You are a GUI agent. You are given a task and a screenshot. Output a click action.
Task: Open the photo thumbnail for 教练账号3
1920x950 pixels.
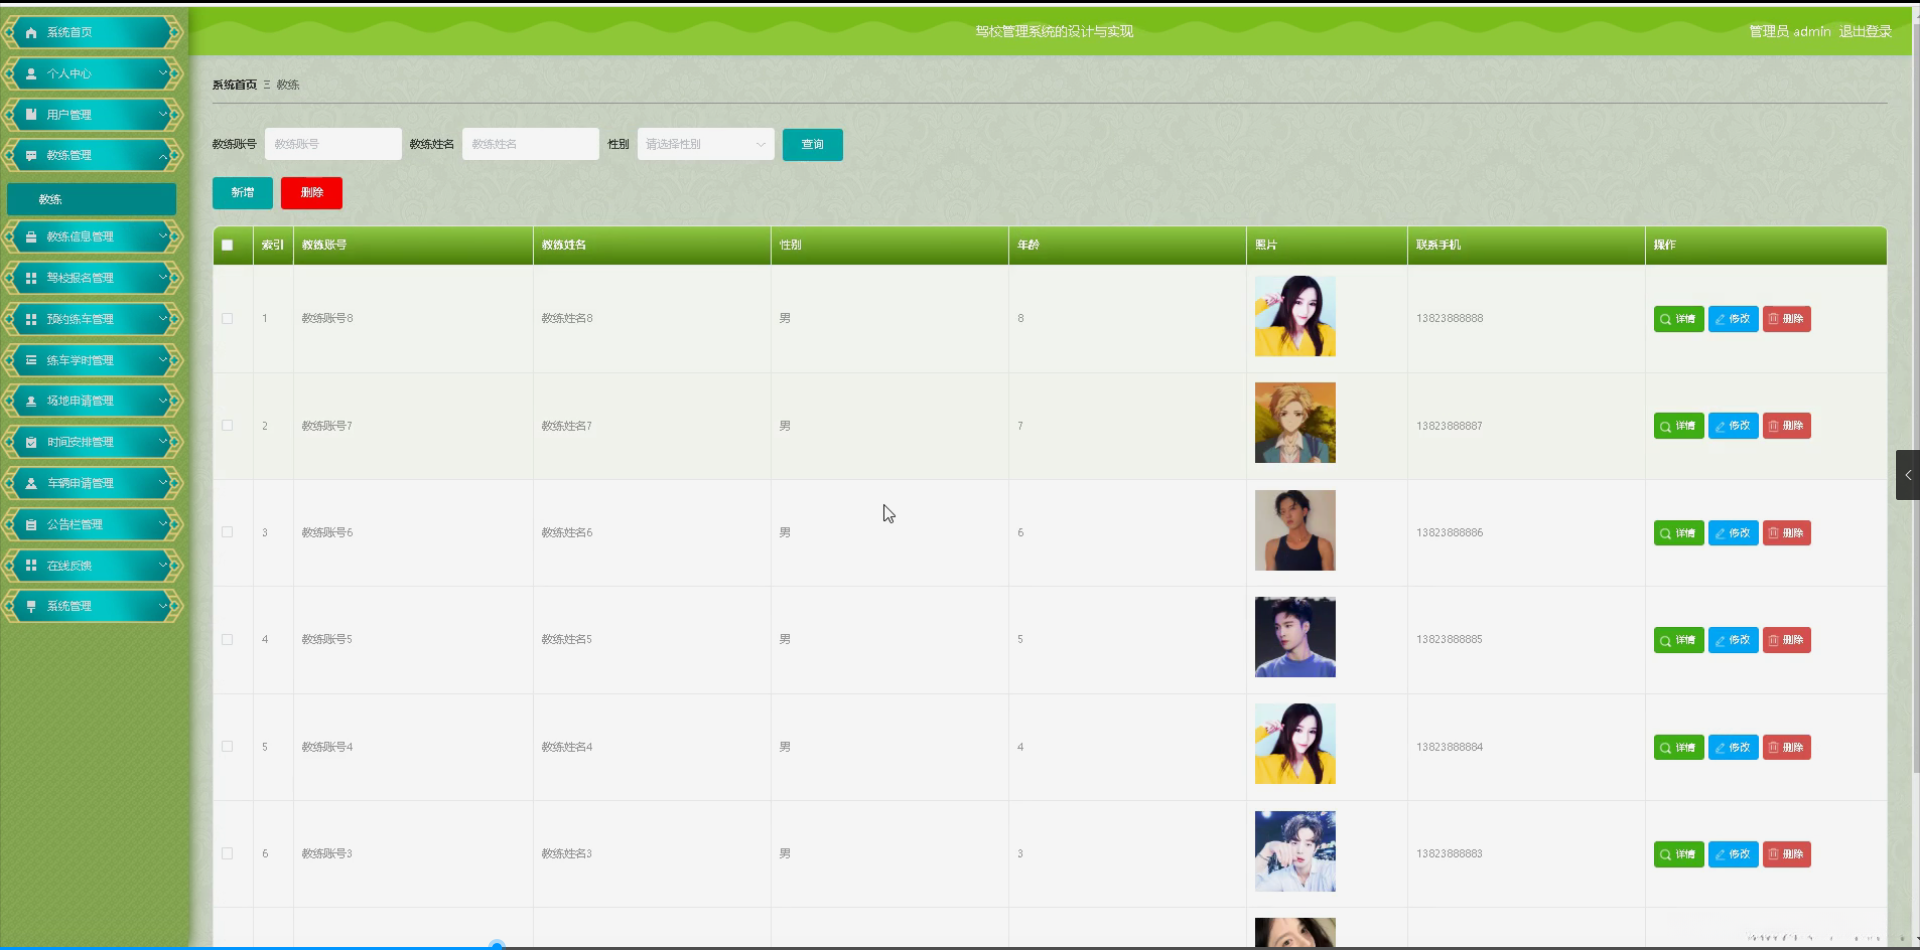(x=1295, y=851)
